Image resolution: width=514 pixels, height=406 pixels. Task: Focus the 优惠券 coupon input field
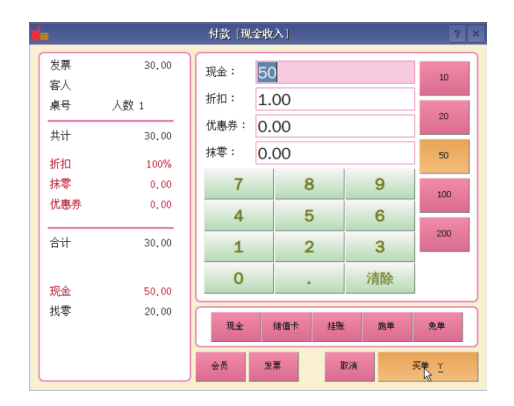pyautogui.click(x=335, y=126)
